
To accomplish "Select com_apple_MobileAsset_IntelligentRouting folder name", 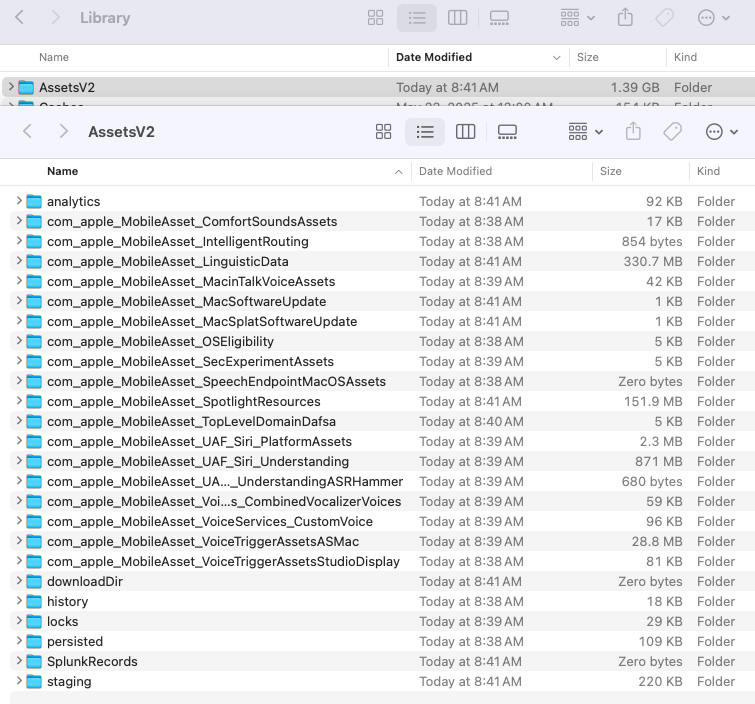I will pyautogui.click(x=178, y=242).
